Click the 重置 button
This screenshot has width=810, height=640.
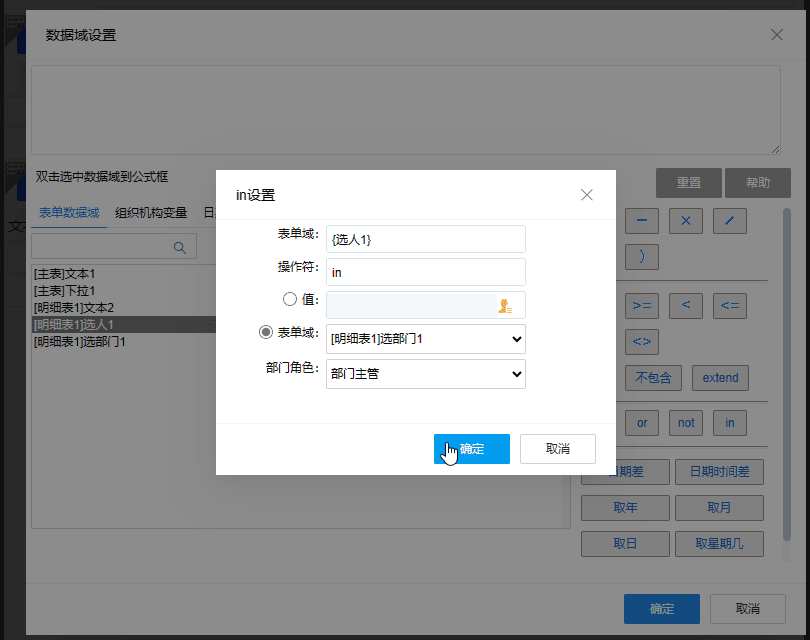(689, 183)
